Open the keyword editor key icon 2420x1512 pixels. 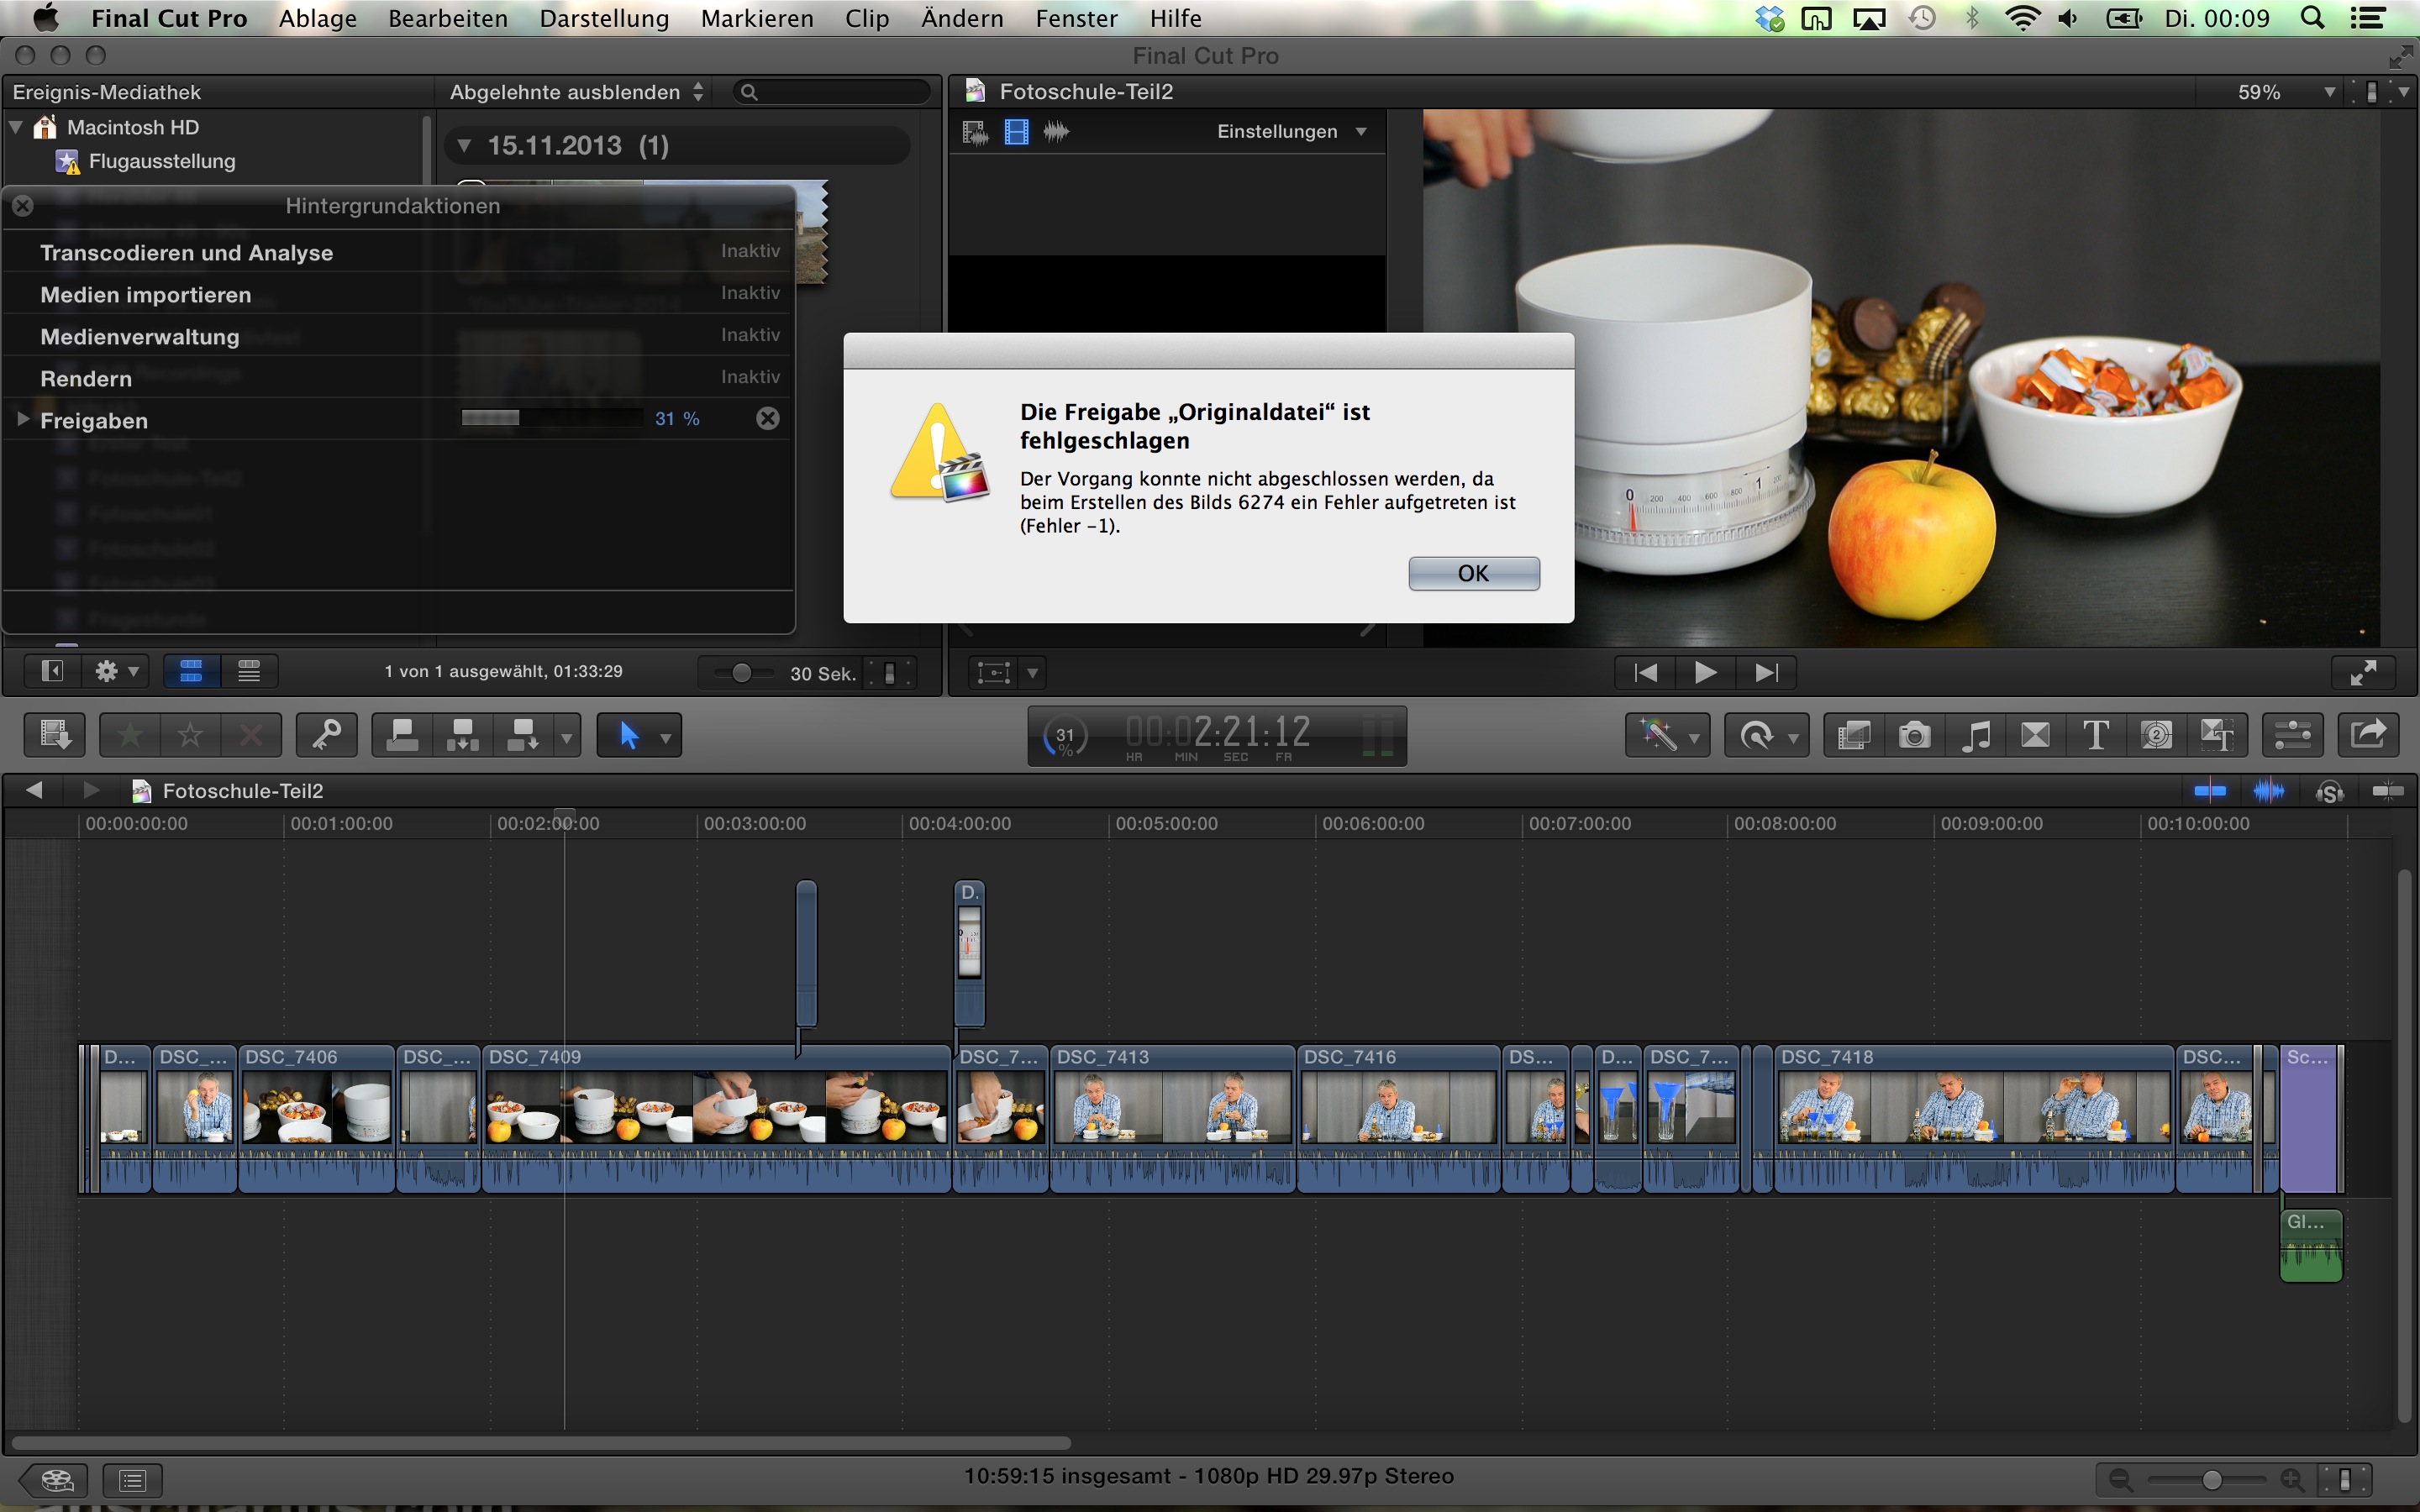(327, 736)
